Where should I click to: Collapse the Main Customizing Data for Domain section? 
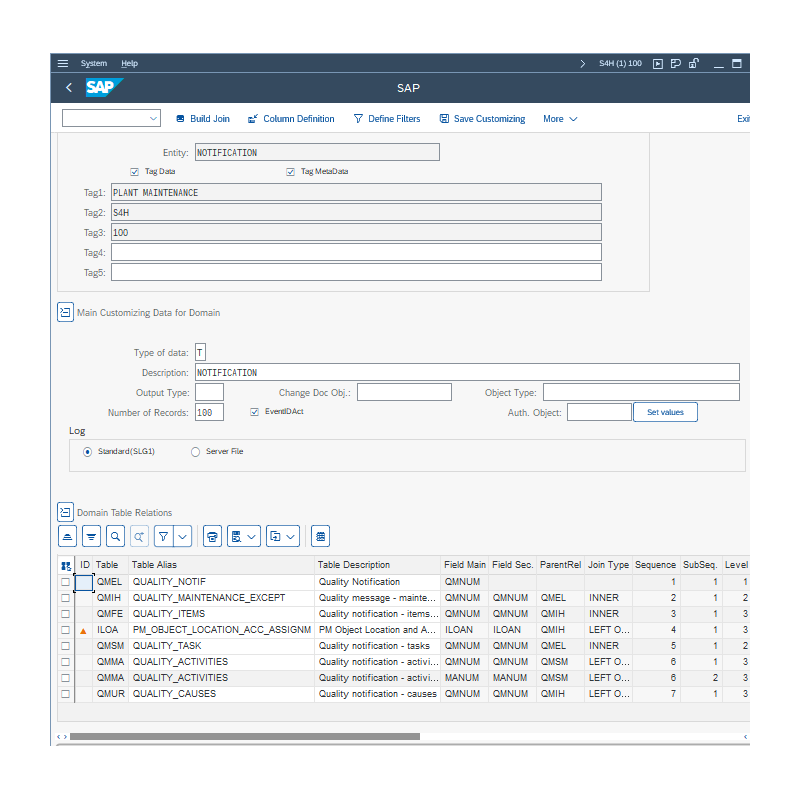pos(65,312)
